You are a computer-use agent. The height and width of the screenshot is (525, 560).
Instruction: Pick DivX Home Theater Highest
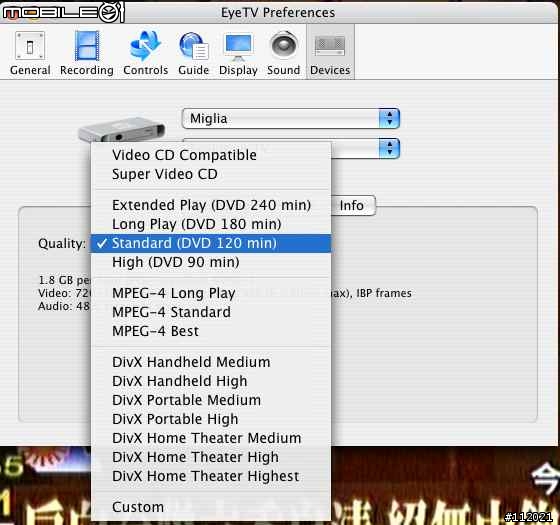click(211, 476)
